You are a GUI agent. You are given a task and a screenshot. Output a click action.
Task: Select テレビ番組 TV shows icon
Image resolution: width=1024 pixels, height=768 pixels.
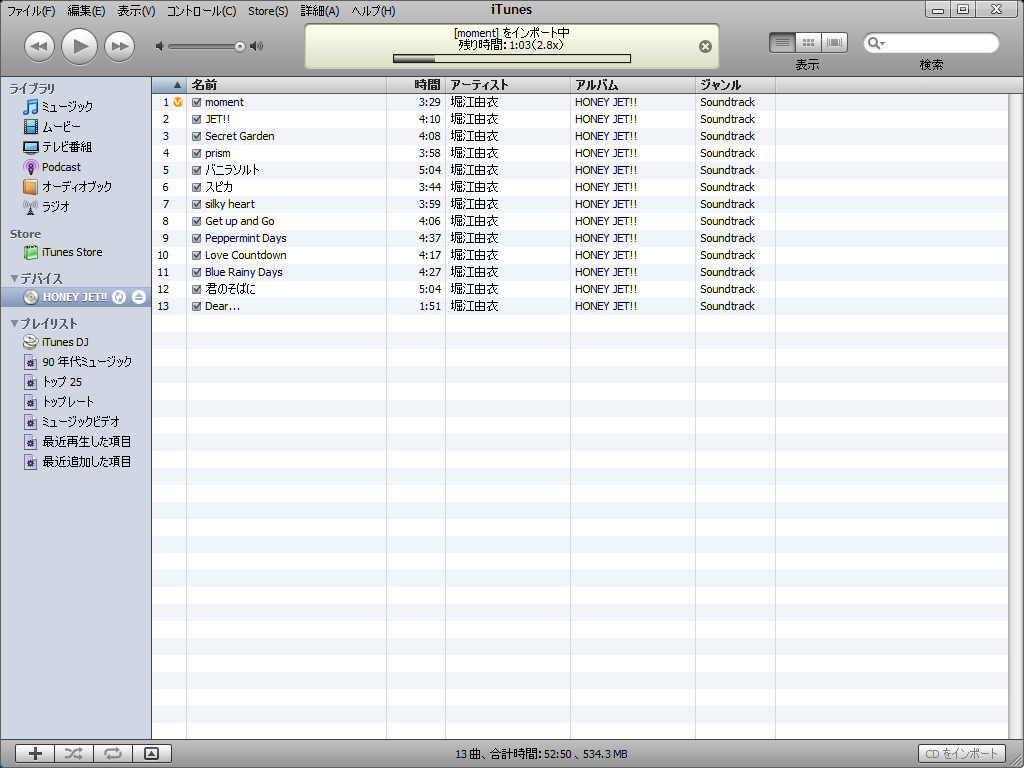click(x=31, y=147)
